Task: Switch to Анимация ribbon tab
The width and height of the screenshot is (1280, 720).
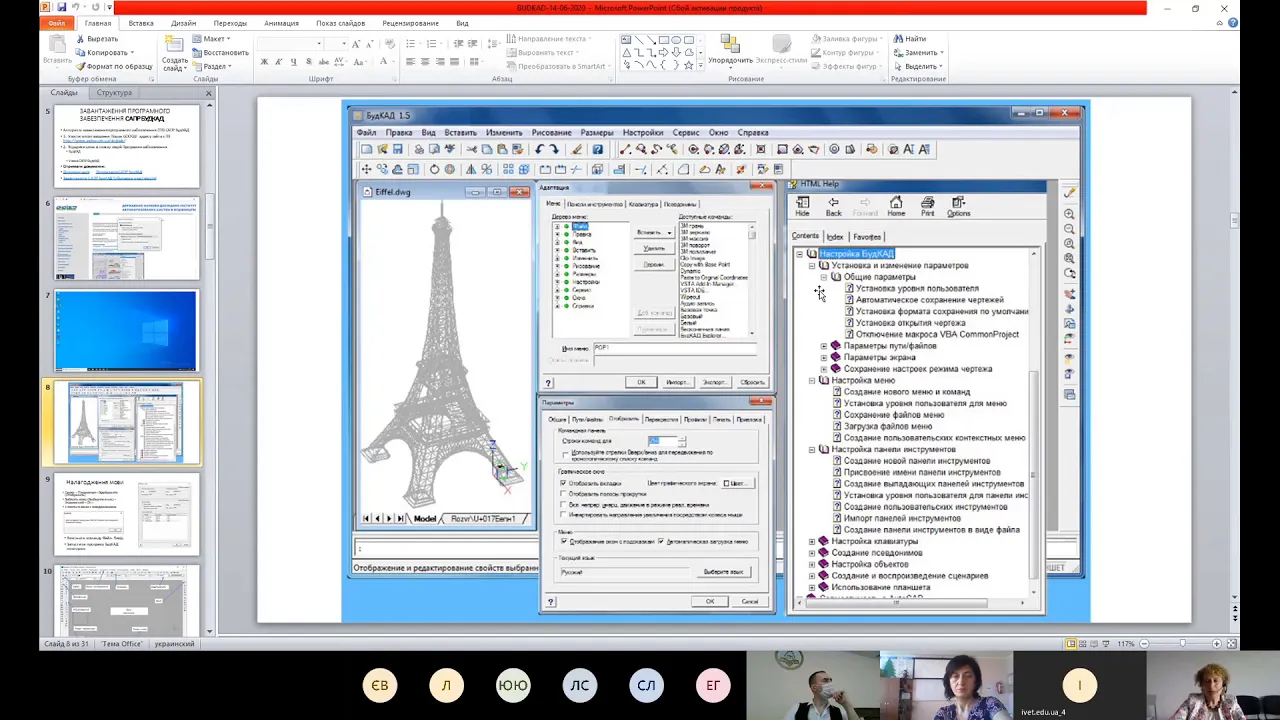Action: 281,23
